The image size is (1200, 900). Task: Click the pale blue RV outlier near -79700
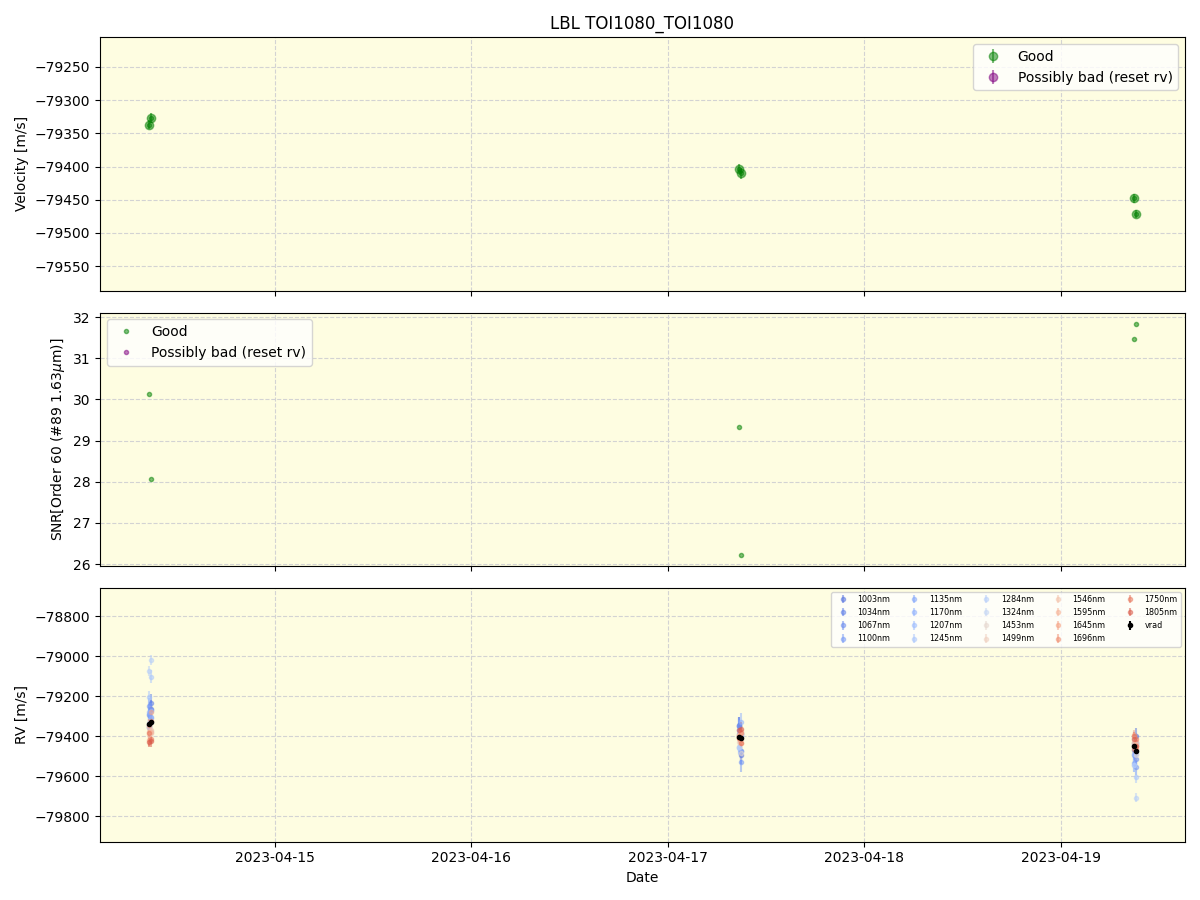(x=1136, y=797)
